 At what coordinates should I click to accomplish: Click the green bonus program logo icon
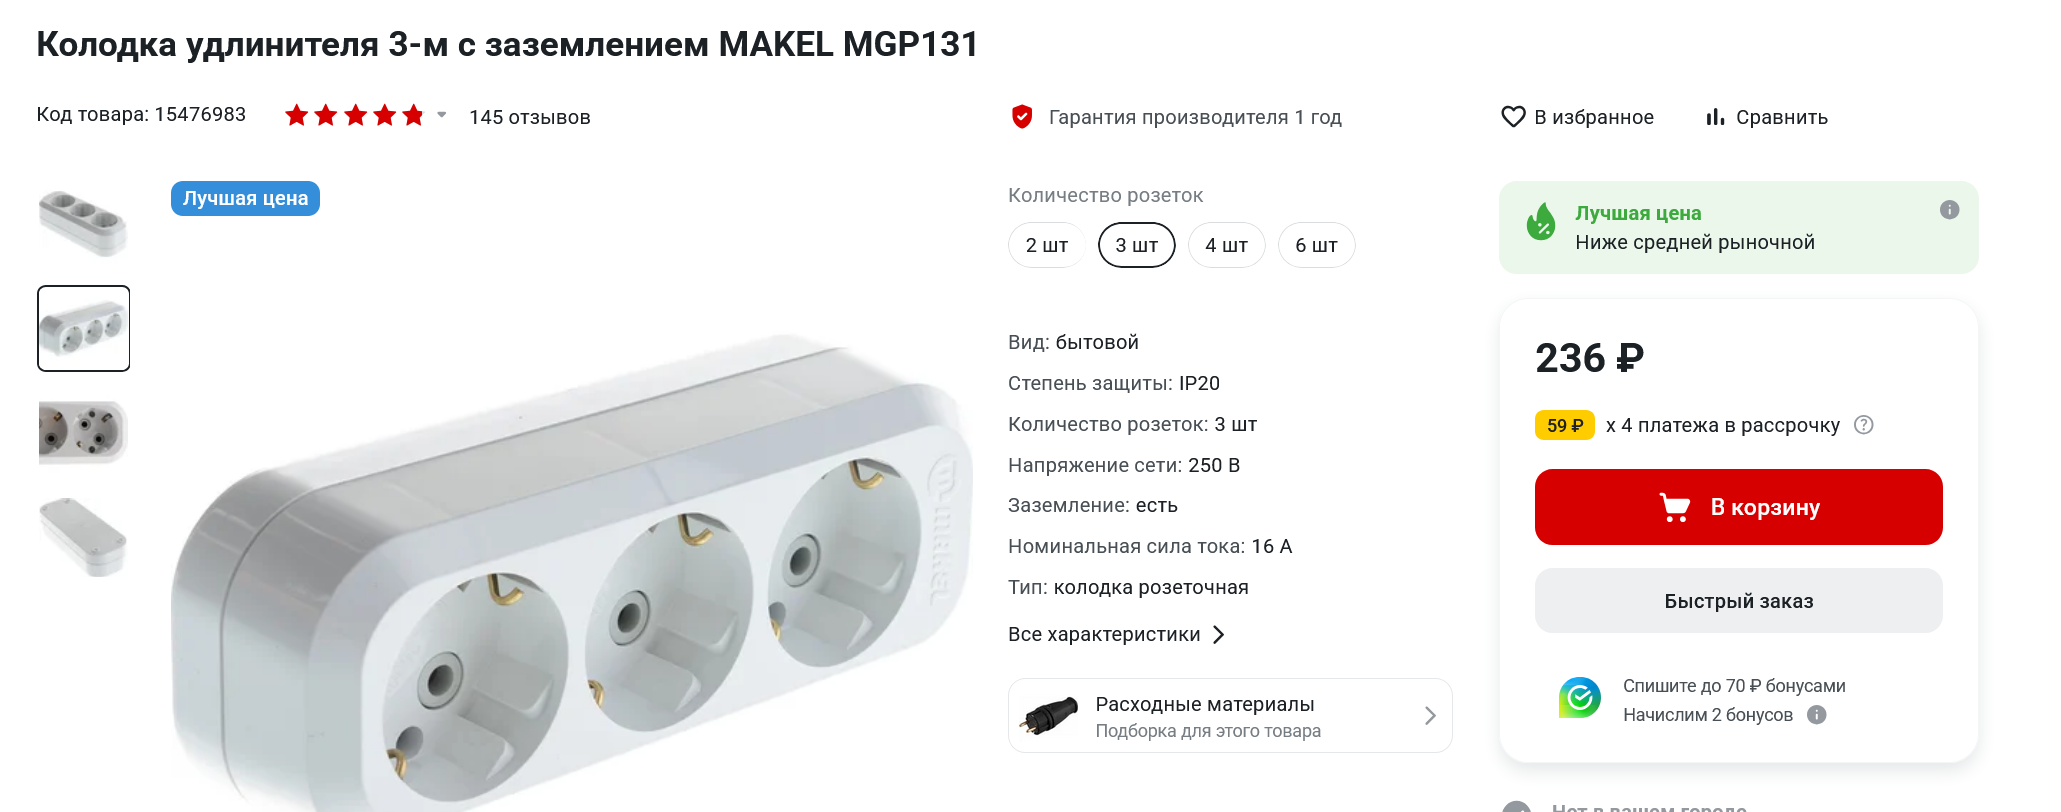(1579, 698)
